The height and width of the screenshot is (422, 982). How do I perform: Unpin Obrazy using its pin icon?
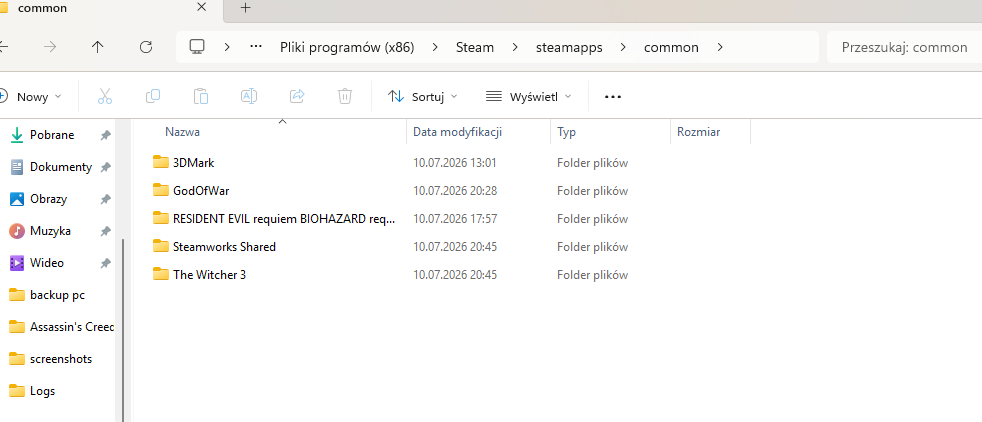click(106, 199)
